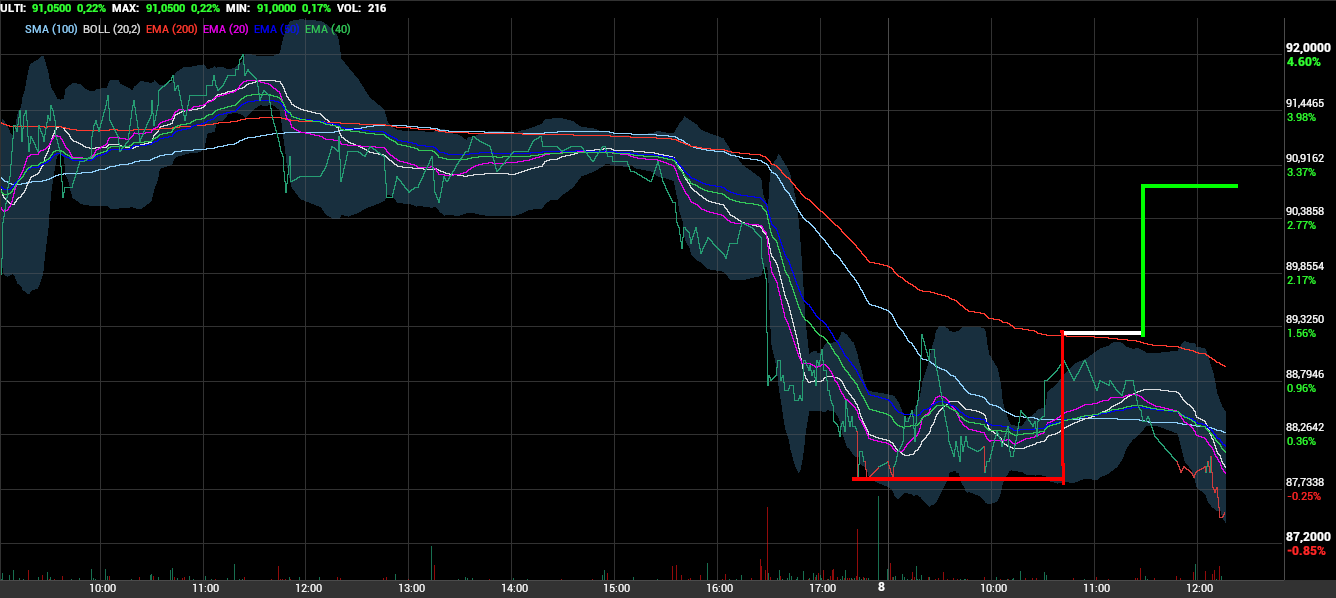Select the EMA (50) indicator label

tap(277, 29)
